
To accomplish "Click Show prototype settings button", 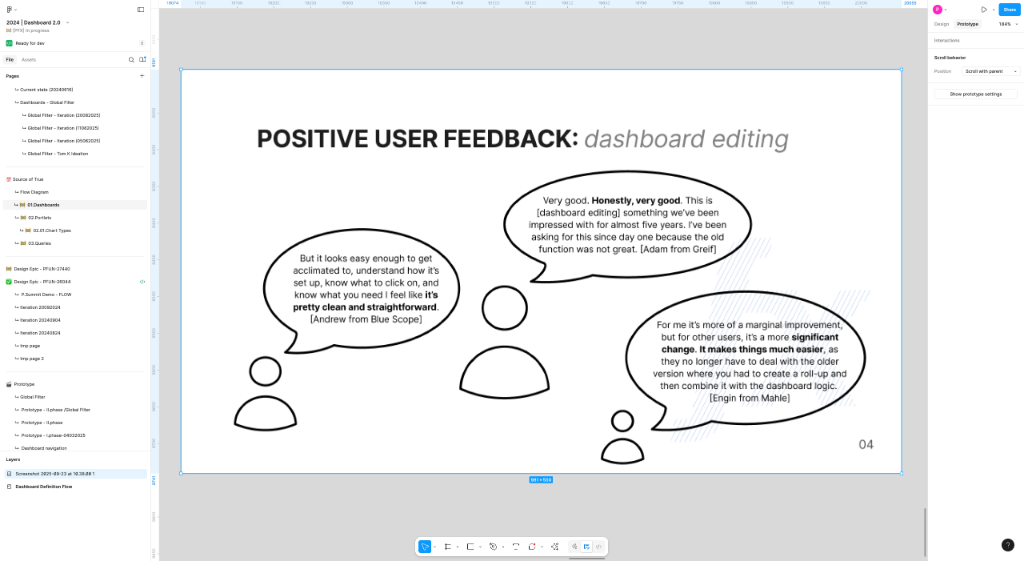I will (x=976, y=94).
